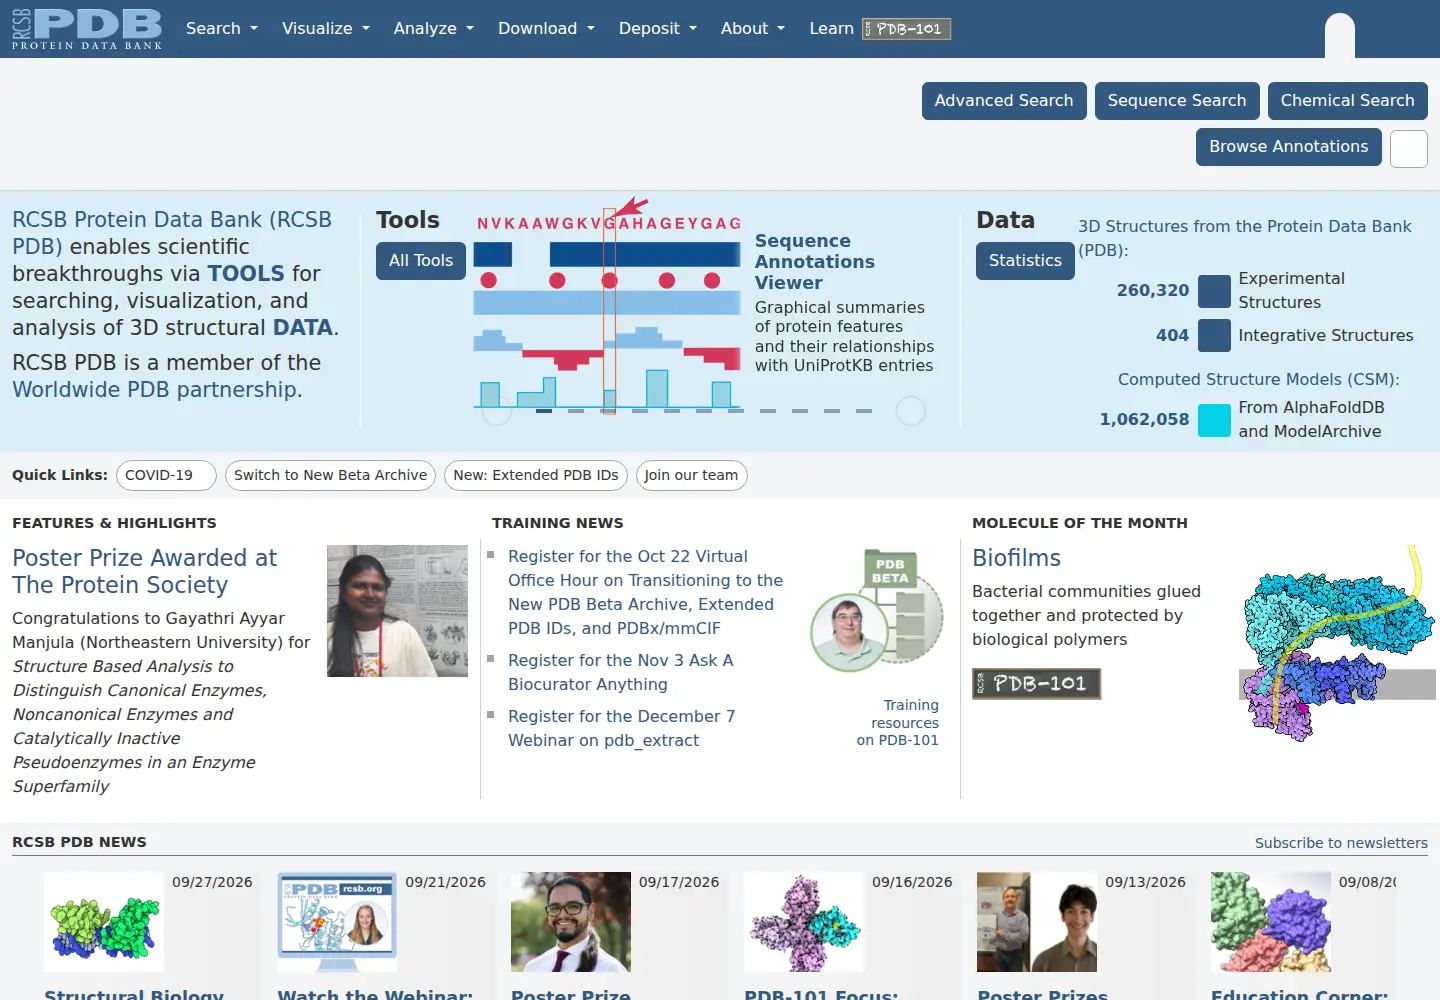Expand the Download dropdown menu

pos(547,29)
